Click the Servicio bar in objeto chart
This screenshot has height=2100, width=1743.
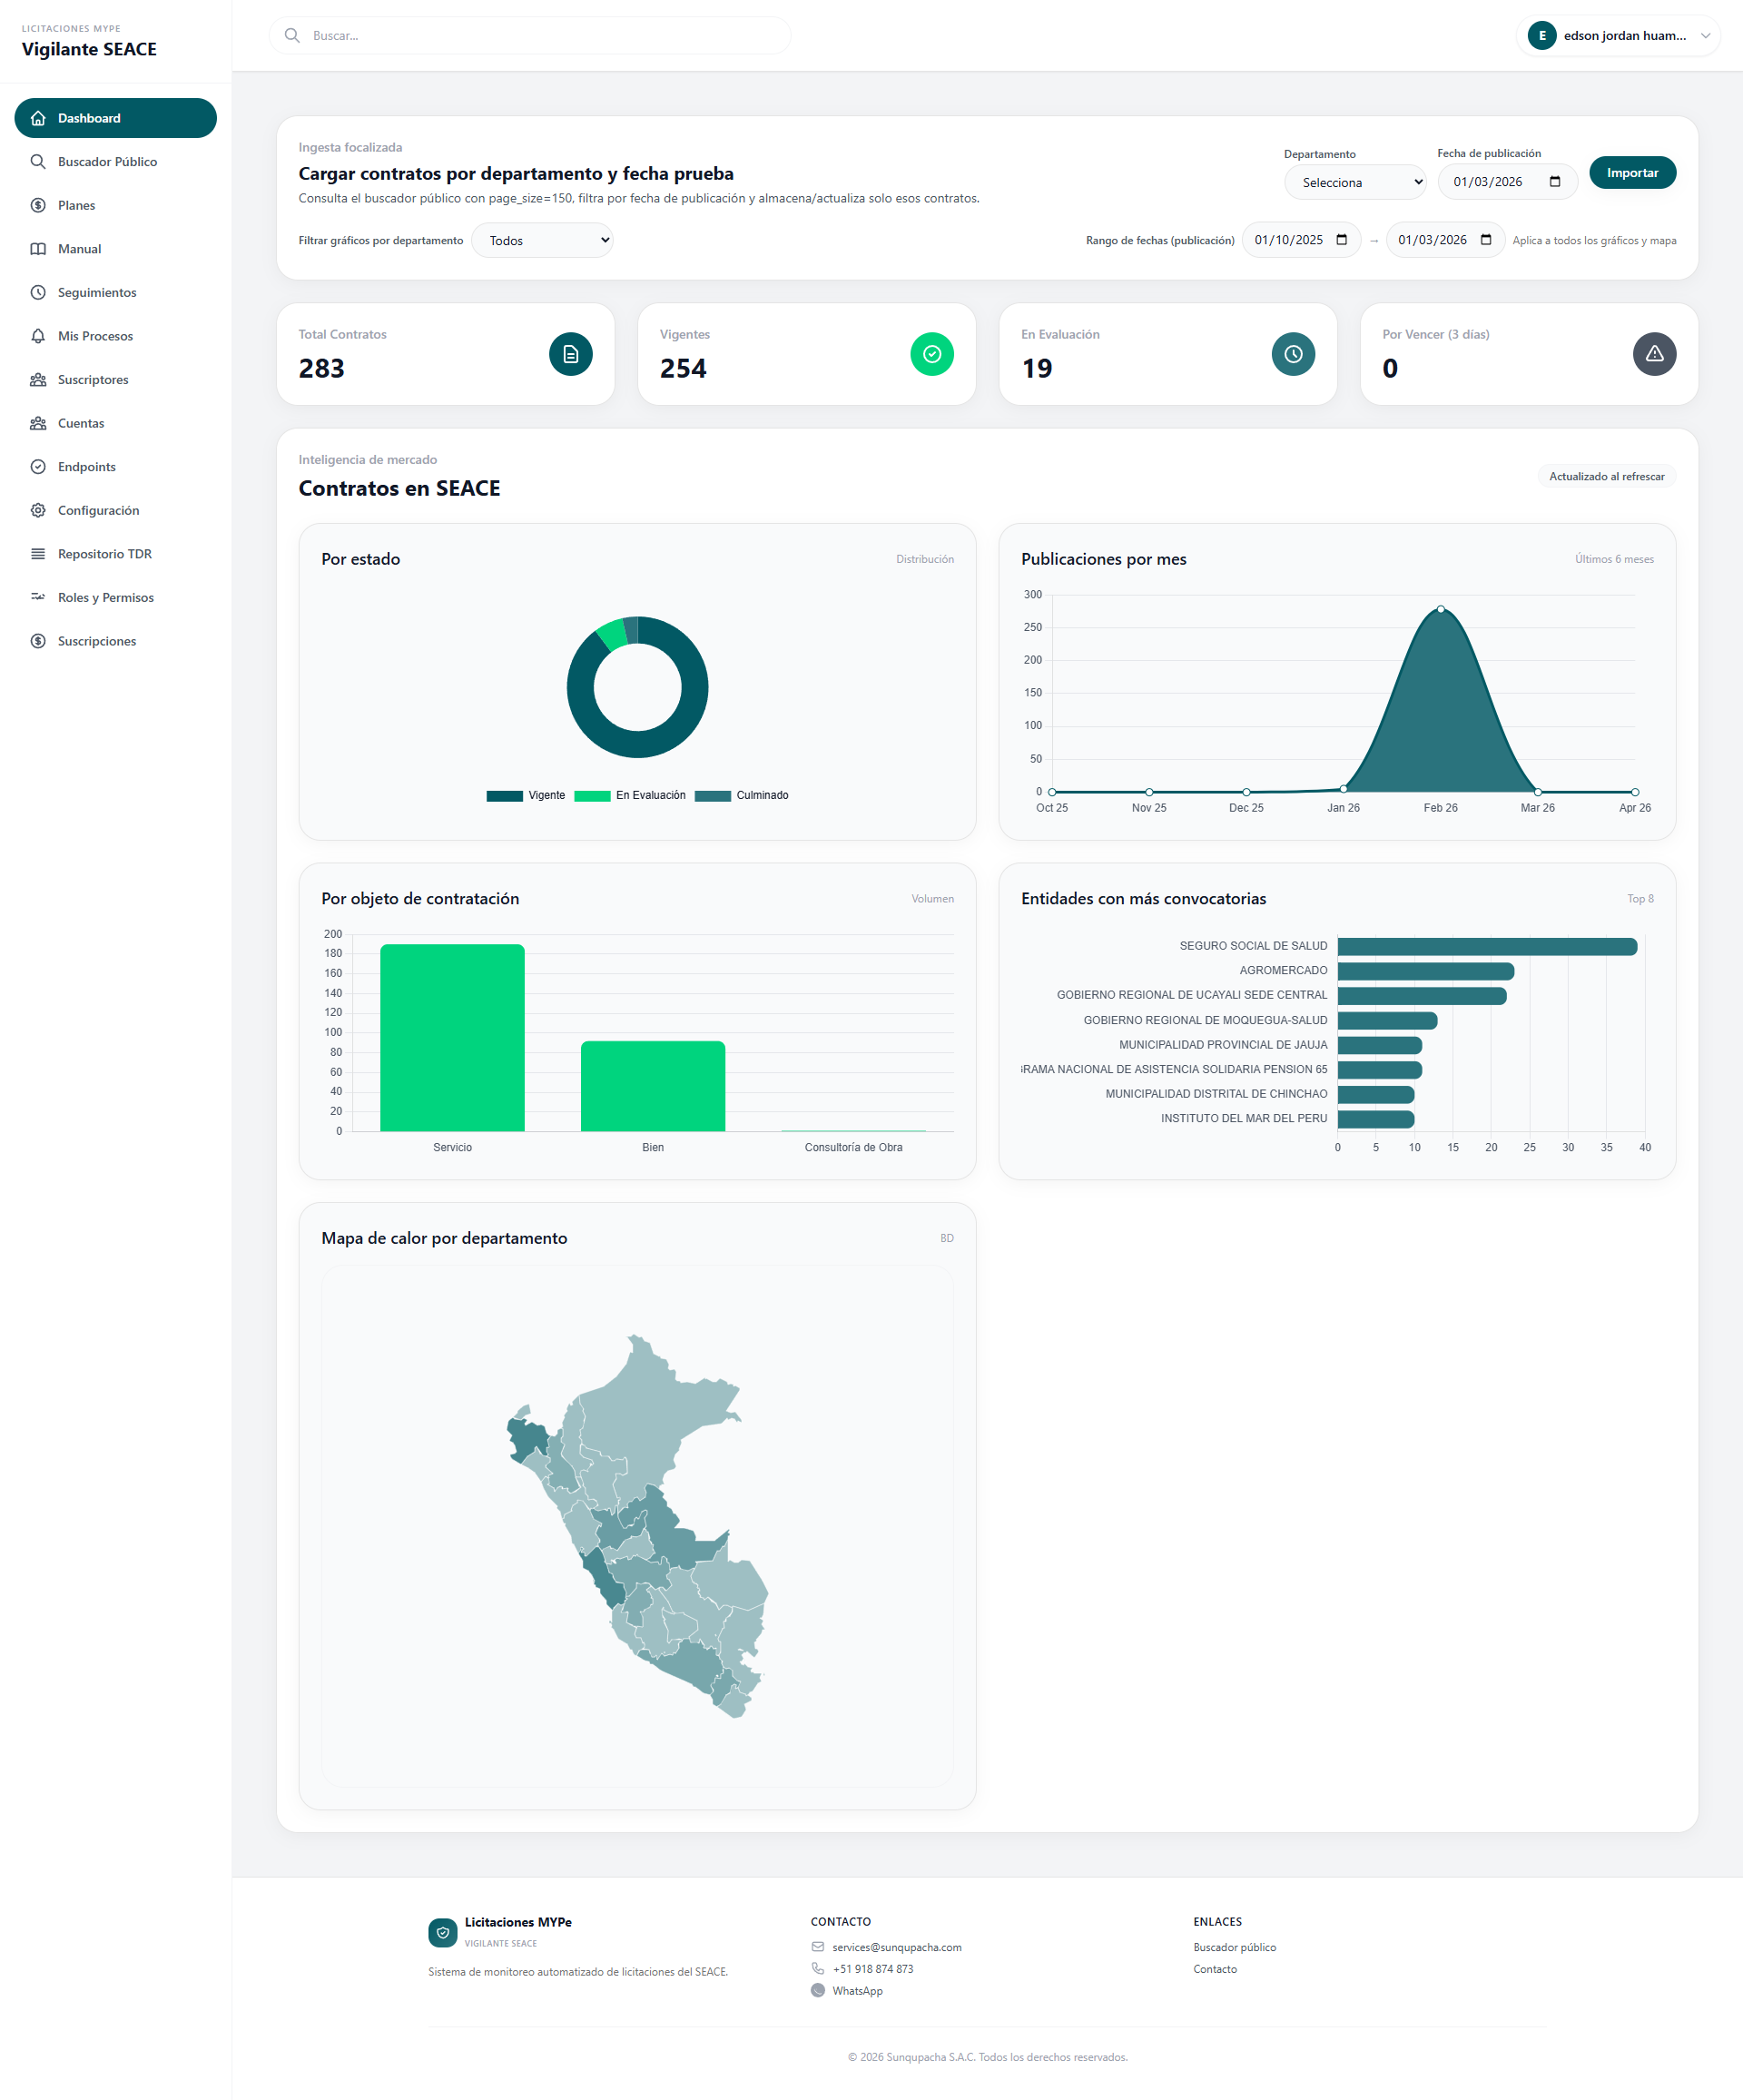[452, 1037]
